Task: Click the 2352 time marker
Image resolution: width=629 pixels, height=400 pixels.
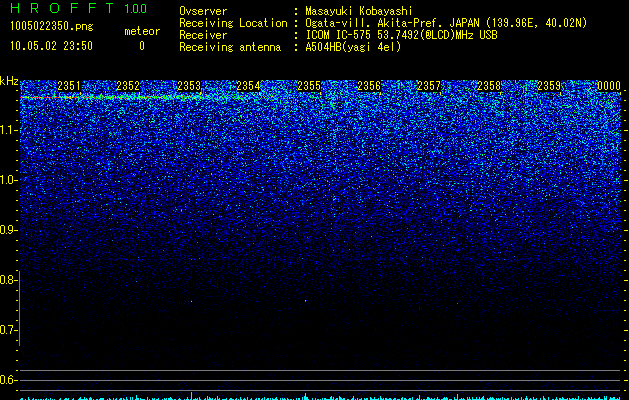Action: tap(128, 86)
